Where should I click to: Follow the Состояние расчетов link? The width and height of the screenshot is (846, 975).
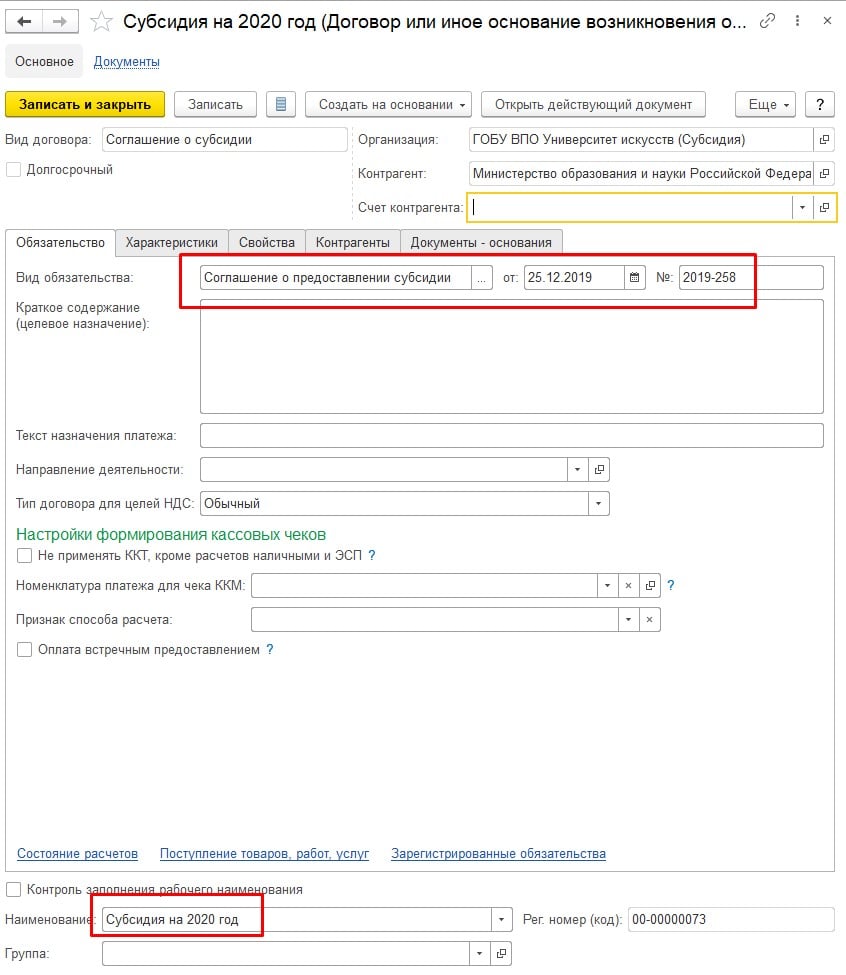[x=77, y=853]
